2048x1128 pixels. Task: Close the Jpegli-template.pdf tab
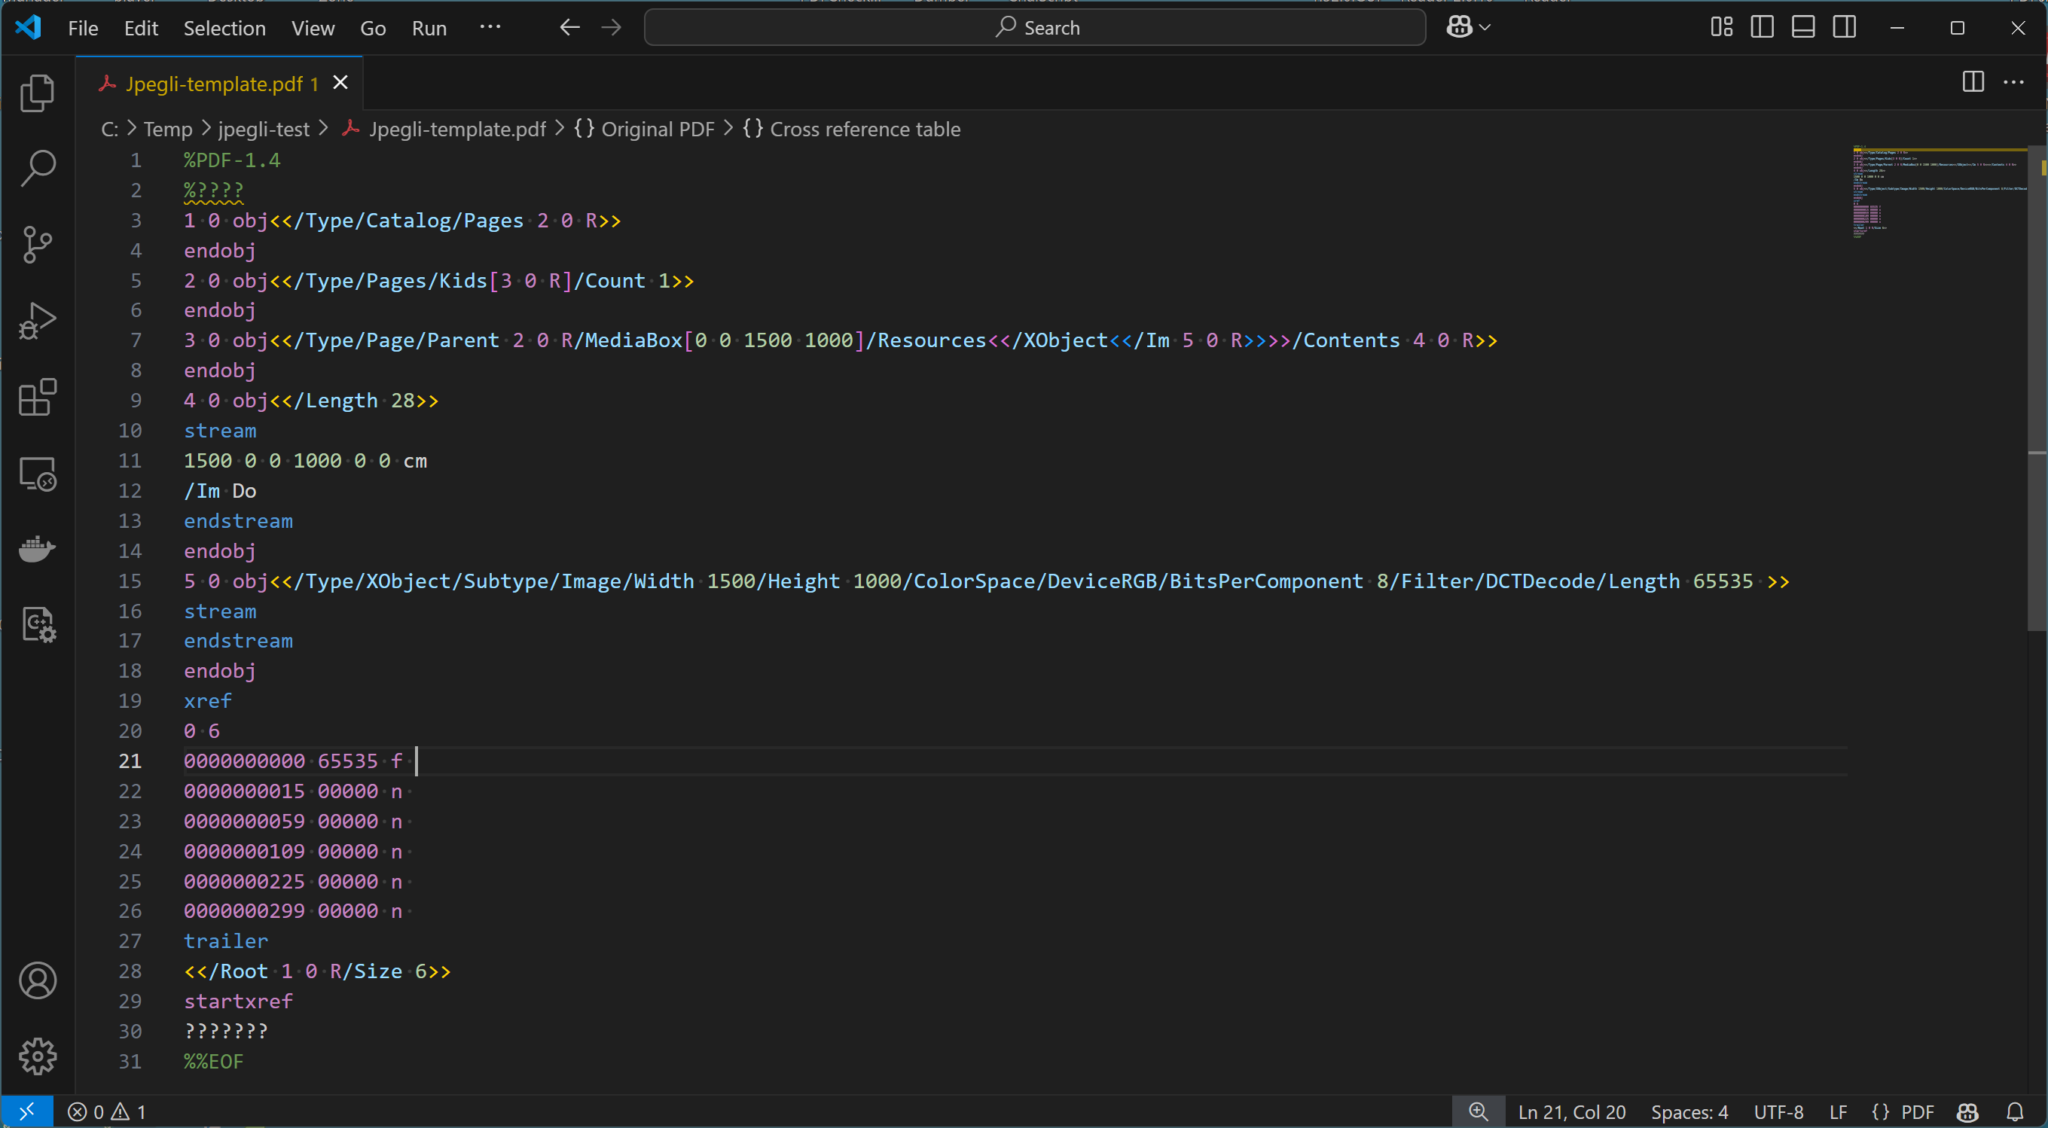[x=341, y=83]
